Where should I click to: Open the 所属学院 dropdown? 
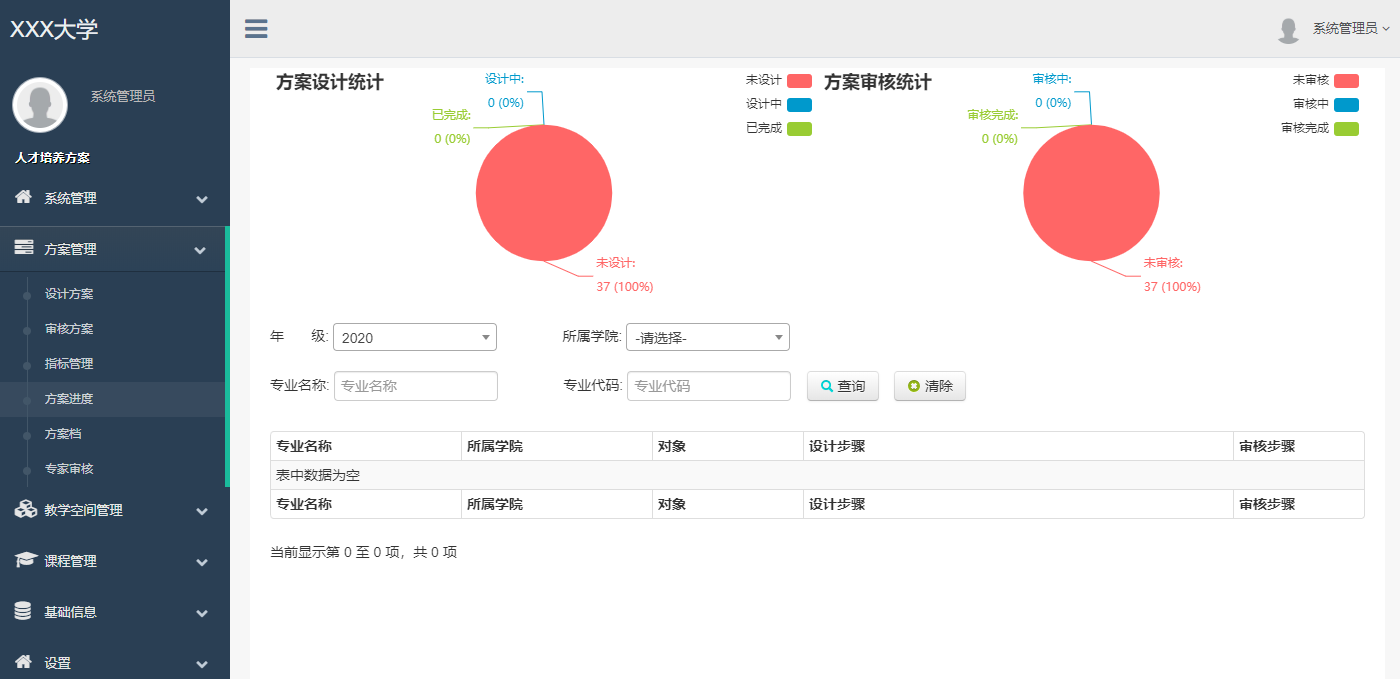click(708, 337)
